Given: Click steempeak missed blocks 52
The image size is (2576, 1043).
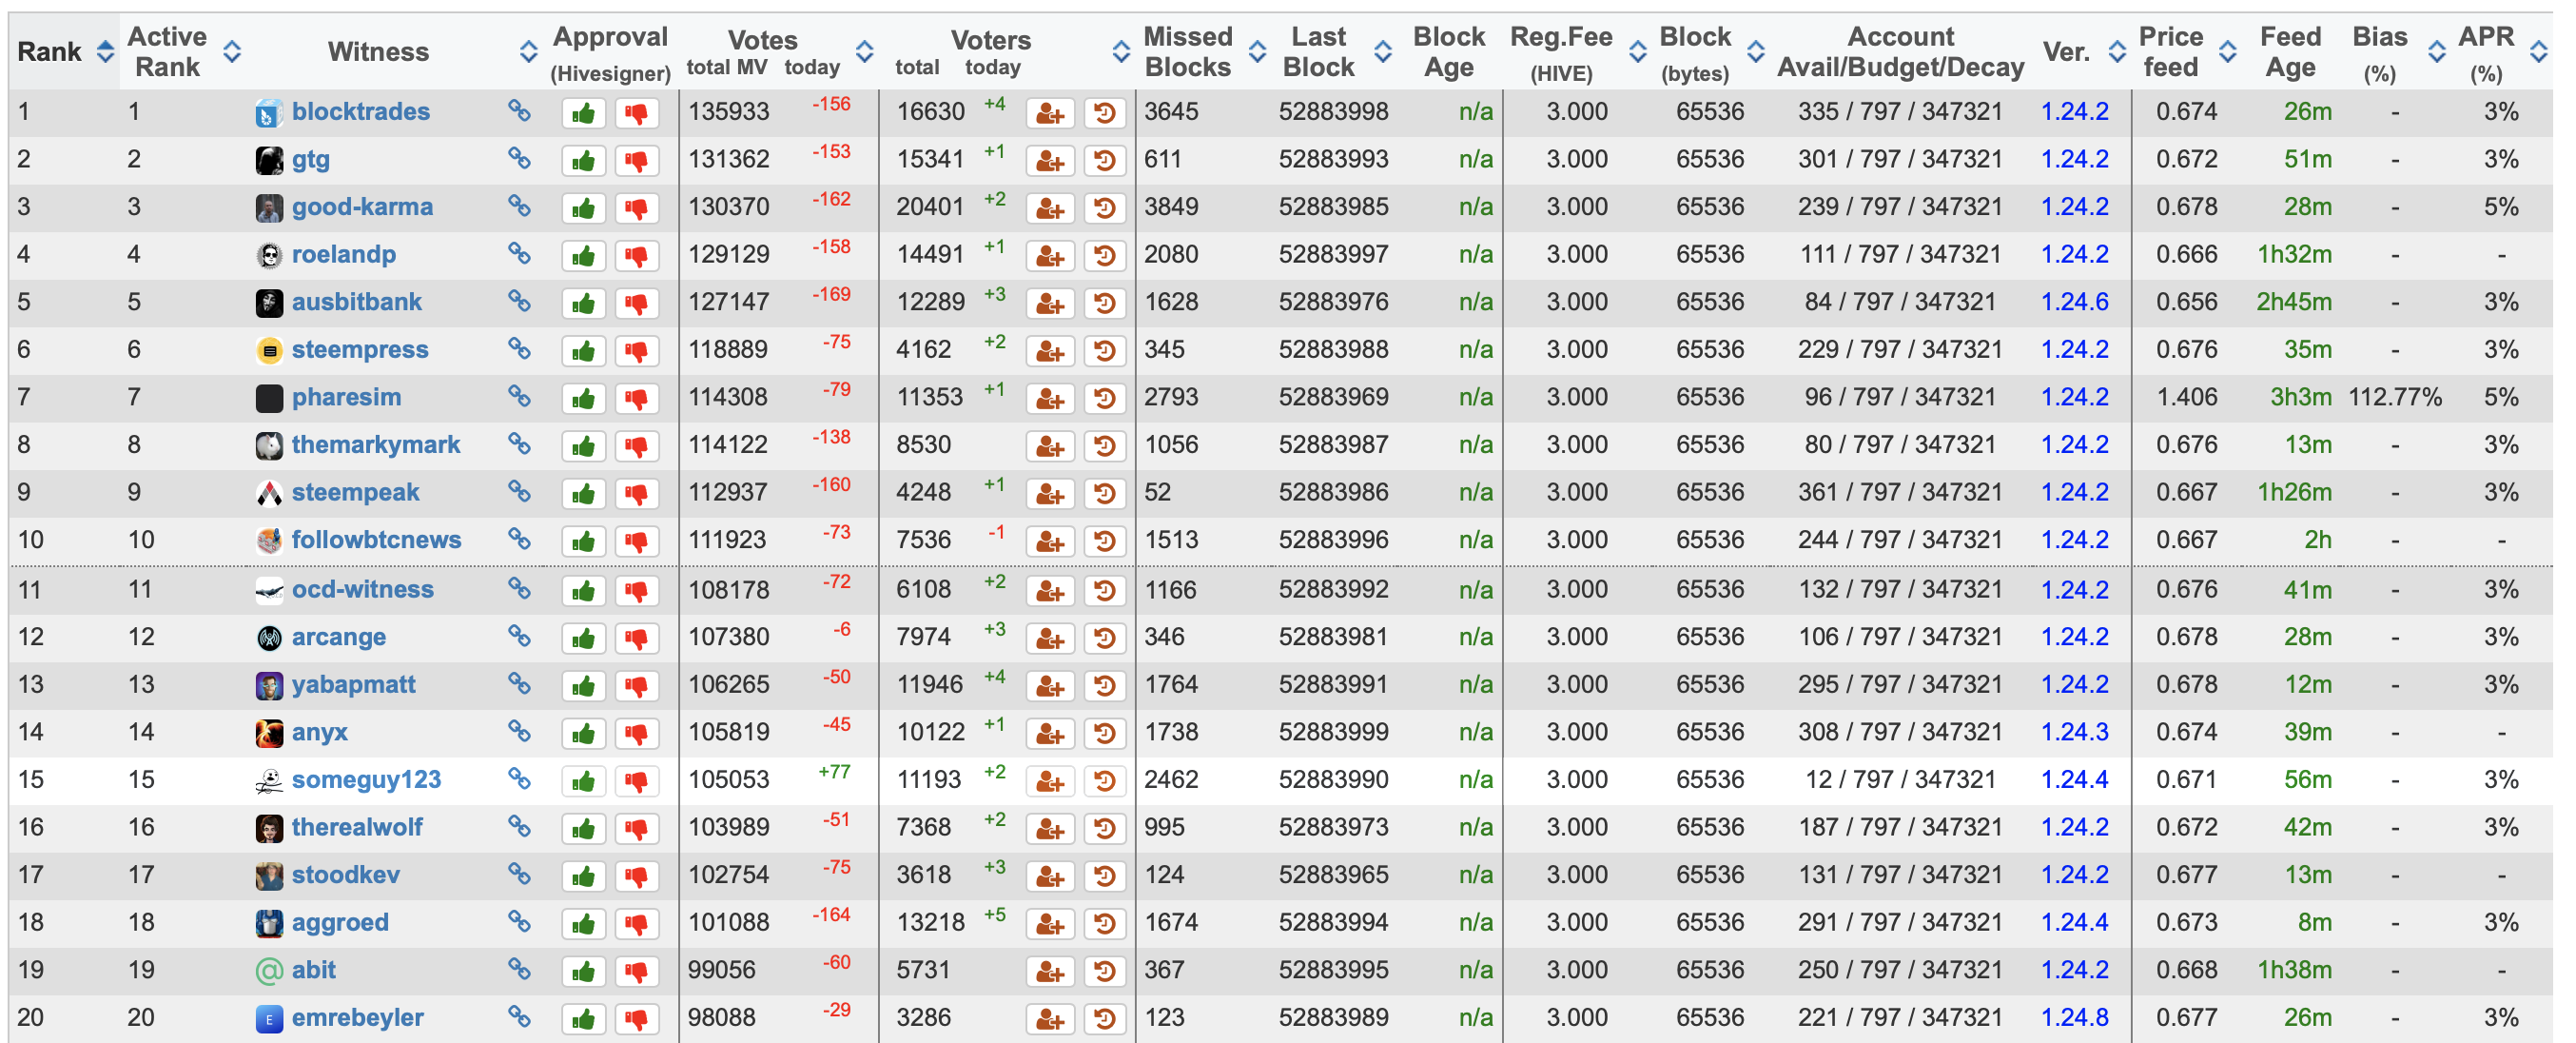Looking at the screenshot, I should point(1158,493).
